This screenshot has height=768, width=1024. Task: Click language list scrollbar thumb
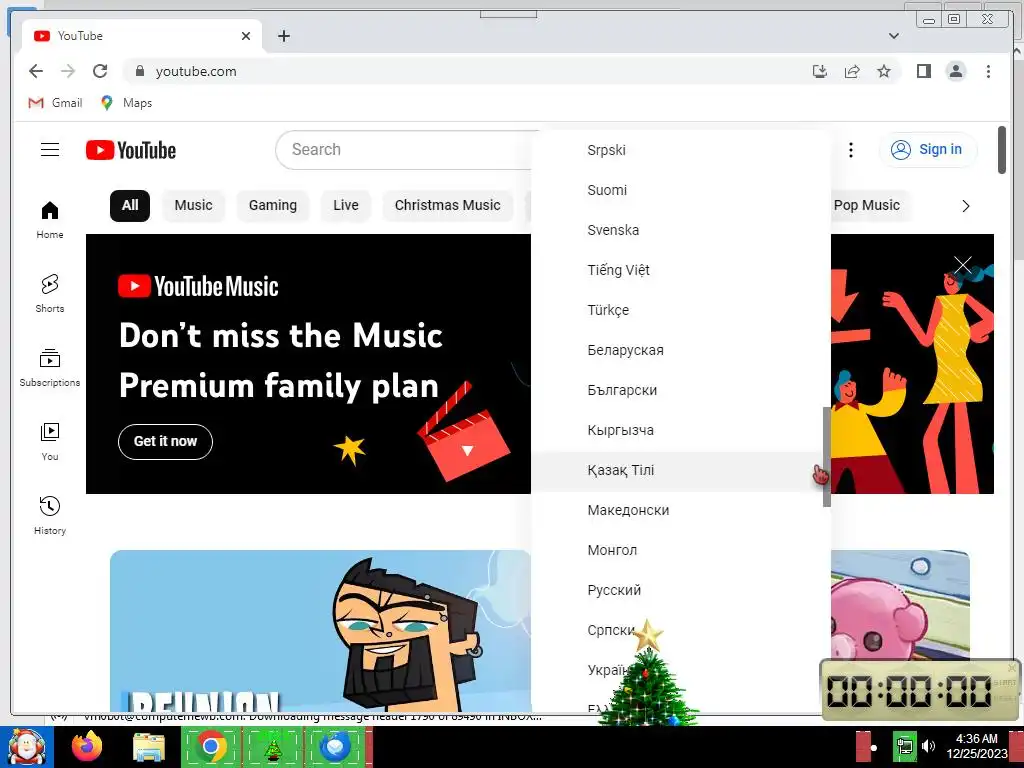pos(827,456)
